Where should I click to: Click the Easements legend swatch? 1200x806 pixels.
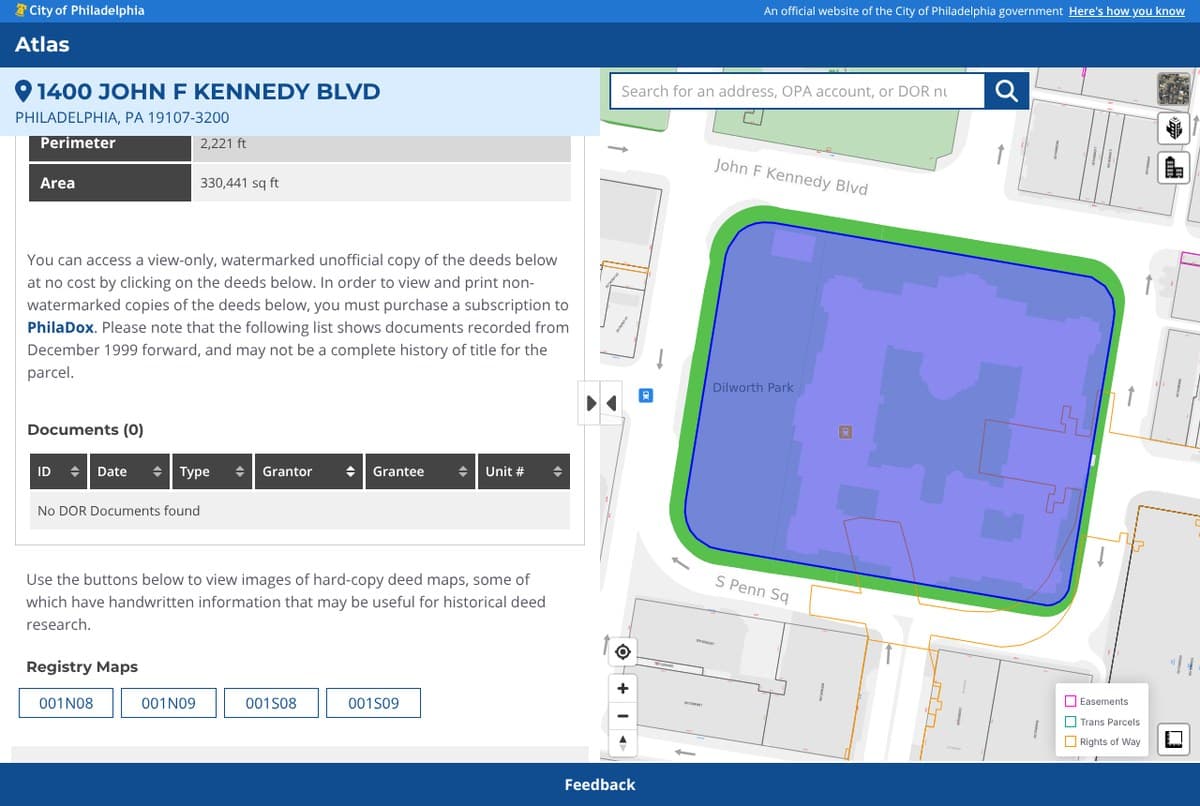point(1070,702)
